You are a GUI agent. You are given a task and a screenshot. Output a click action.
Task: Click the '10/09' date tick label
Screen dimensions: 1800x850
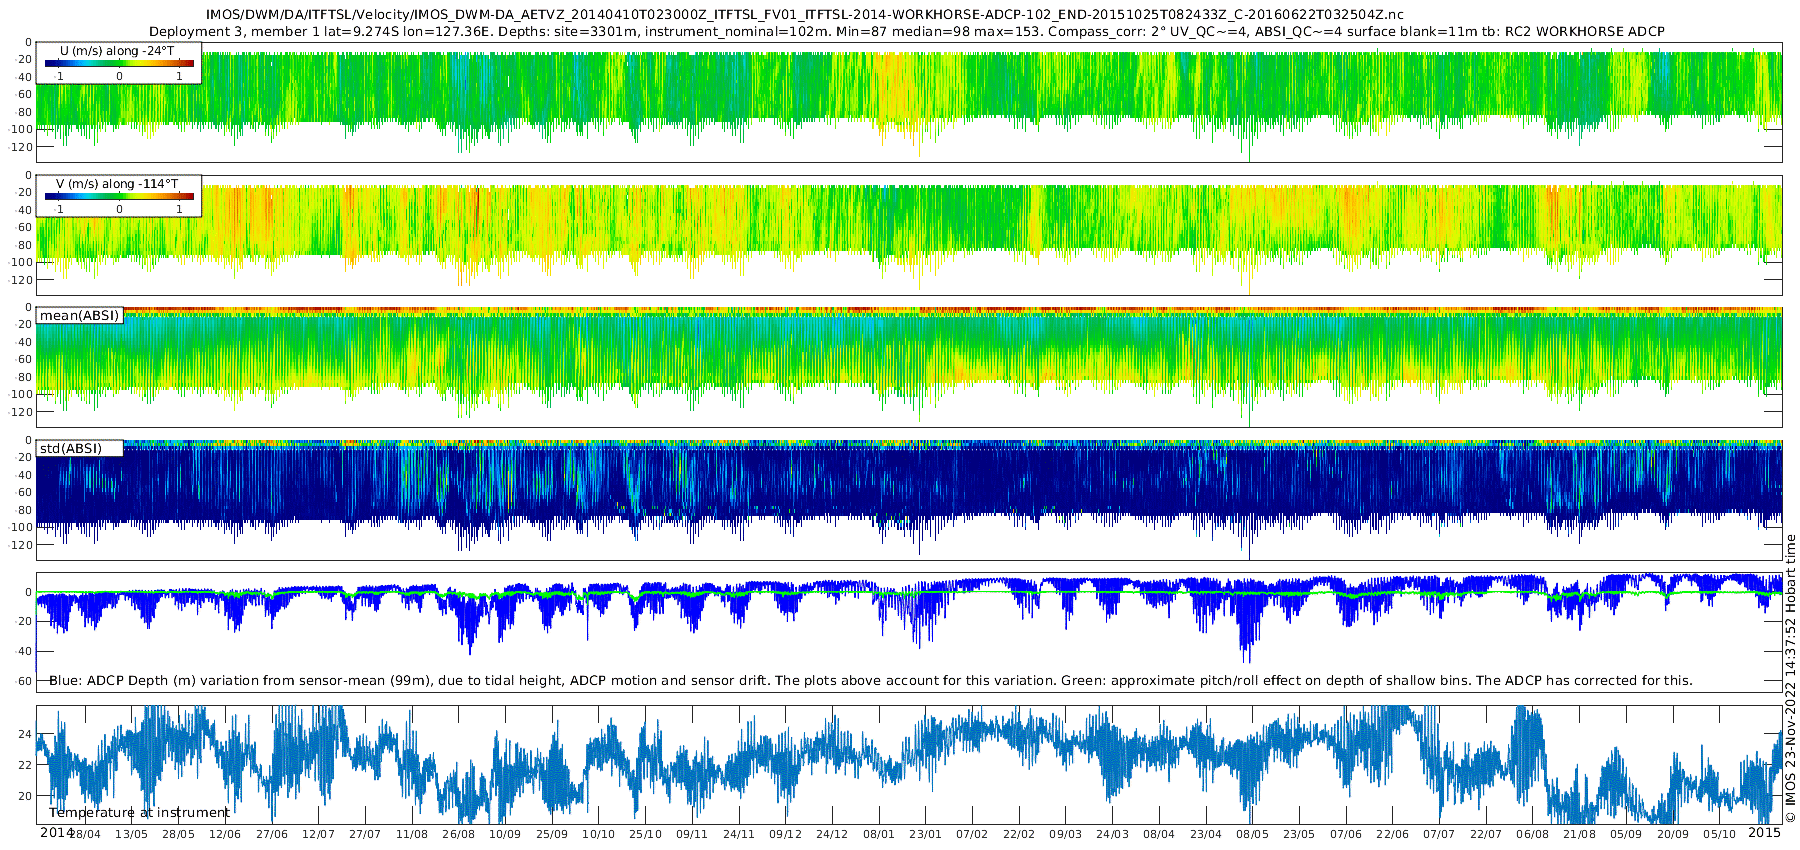pyautogui.click(x=505, y=834)
